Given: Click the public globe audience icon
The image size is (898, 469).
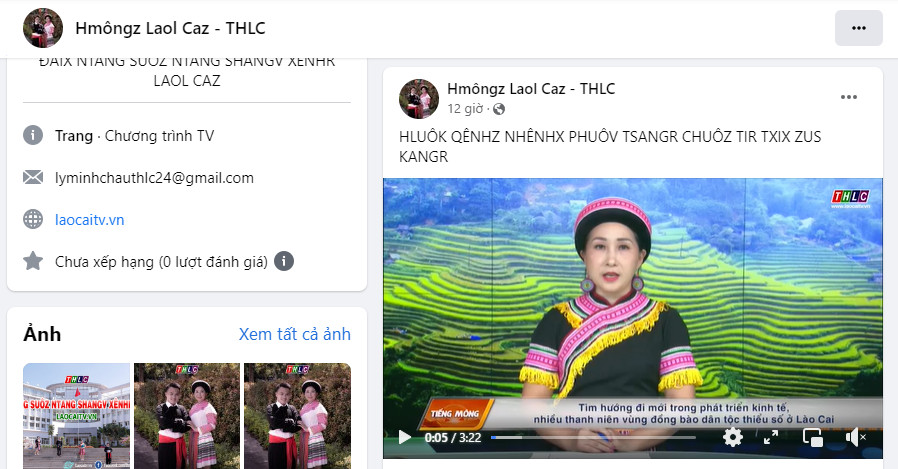Looking at the screenshot, I should (499, 109).
